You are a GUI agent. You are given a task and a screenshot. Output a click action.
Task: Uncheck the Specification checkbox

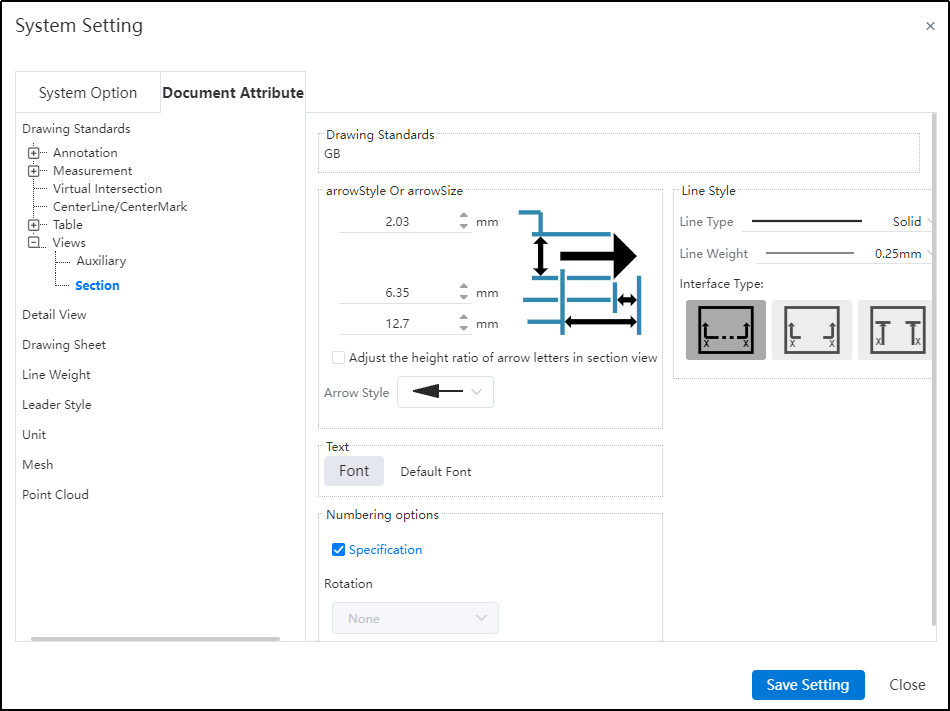click(339, 550)
